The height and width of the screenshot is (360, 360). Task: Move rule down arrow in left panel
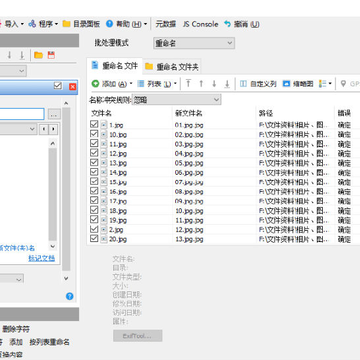[x=9, y=55]
